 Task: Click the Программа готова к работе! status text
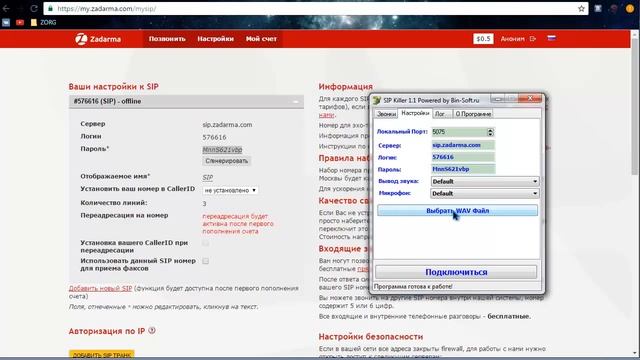click(x=413, y=287)
